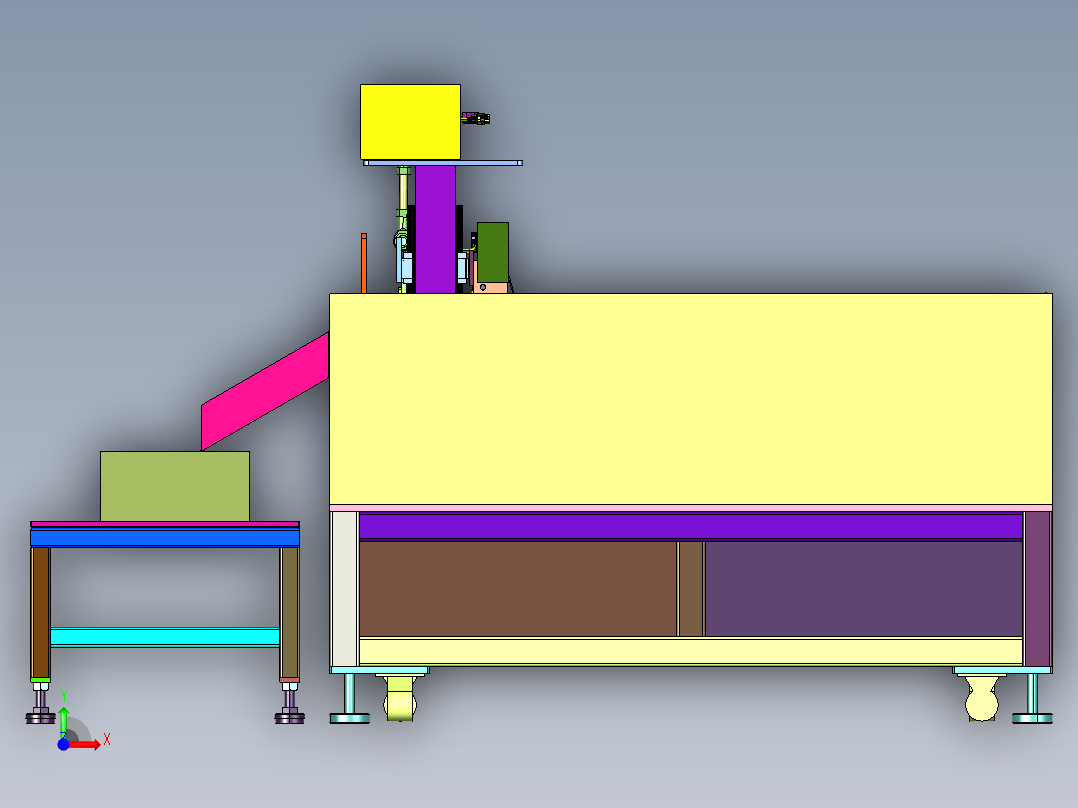Click the green Y axis arrow
This screenshot has height=808, width=1078.
coord(63,721)
